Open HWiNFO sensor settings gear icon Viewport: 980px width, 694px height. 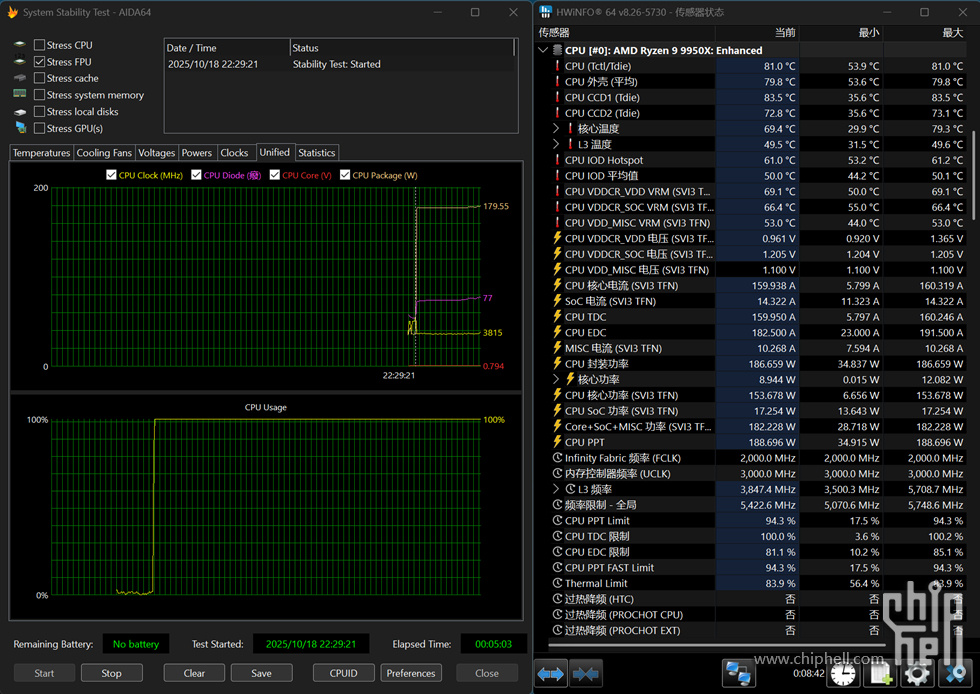pos(916,674)
